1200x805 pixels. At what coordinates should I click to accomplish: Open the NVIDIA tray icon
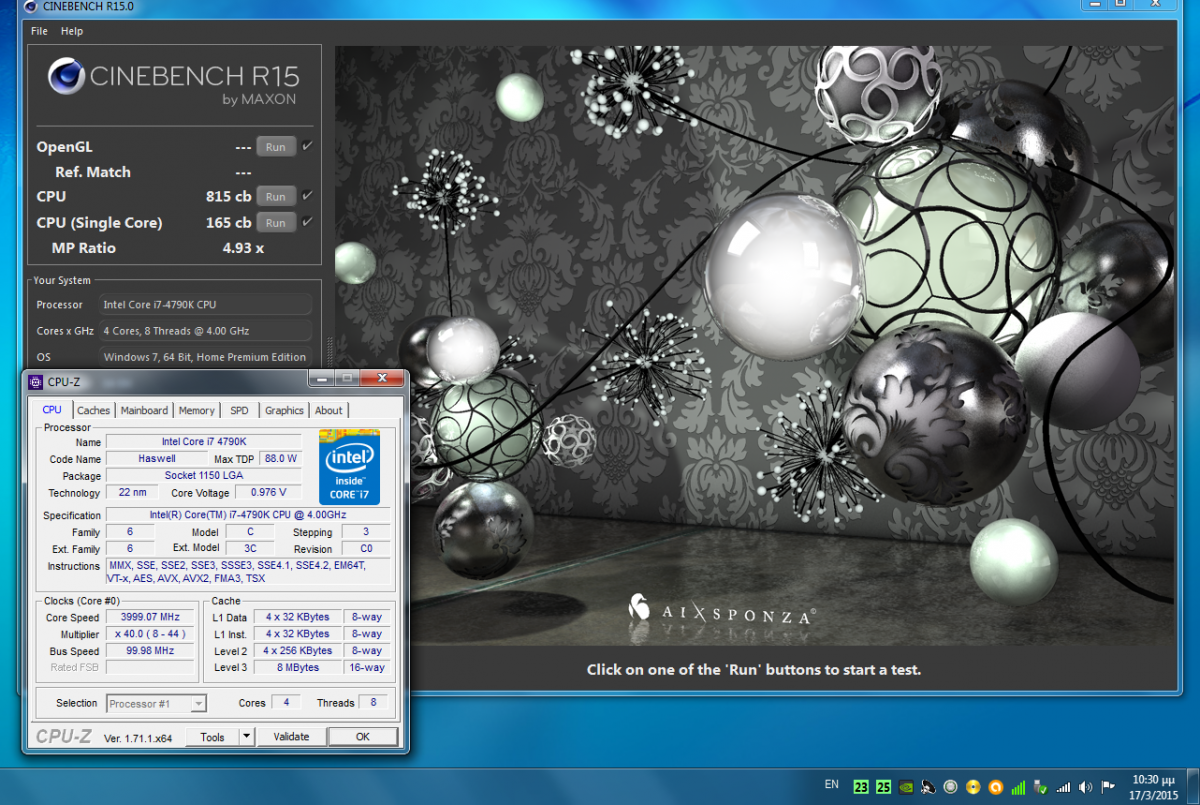click(x=906, y=787)
